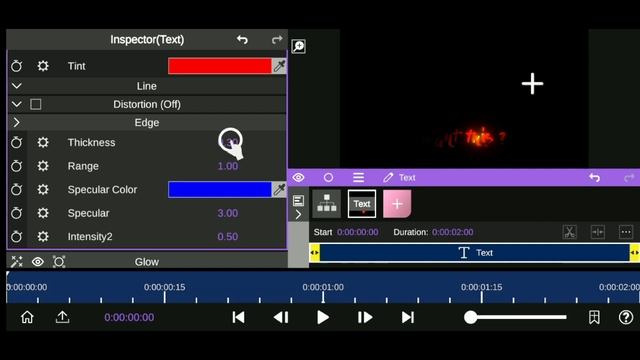Play the preview

323,317
